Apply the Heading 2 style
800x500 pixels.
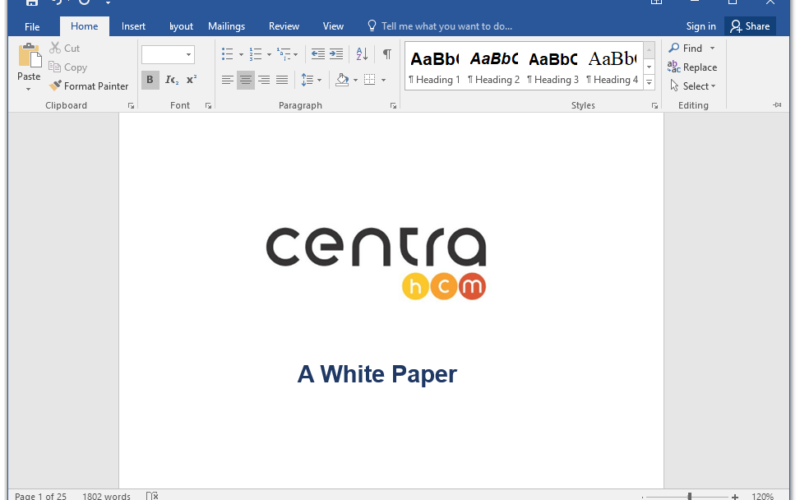coord(493,66)
